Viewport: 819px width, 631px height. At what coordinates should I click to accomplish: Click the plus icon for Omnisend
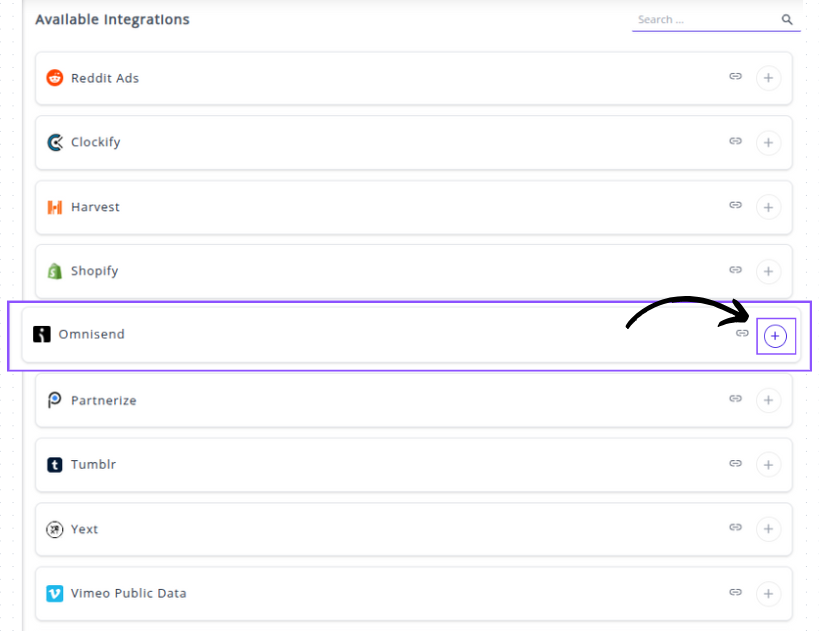[775, 337]
